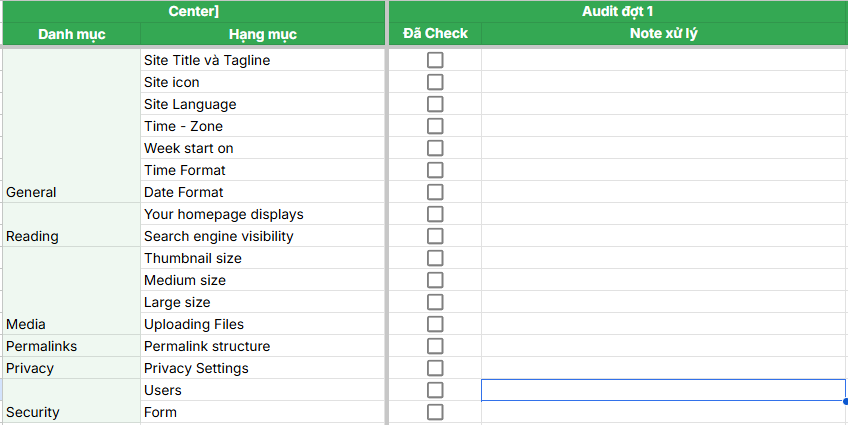Click the Date Format cell

(x=262, y=192)
